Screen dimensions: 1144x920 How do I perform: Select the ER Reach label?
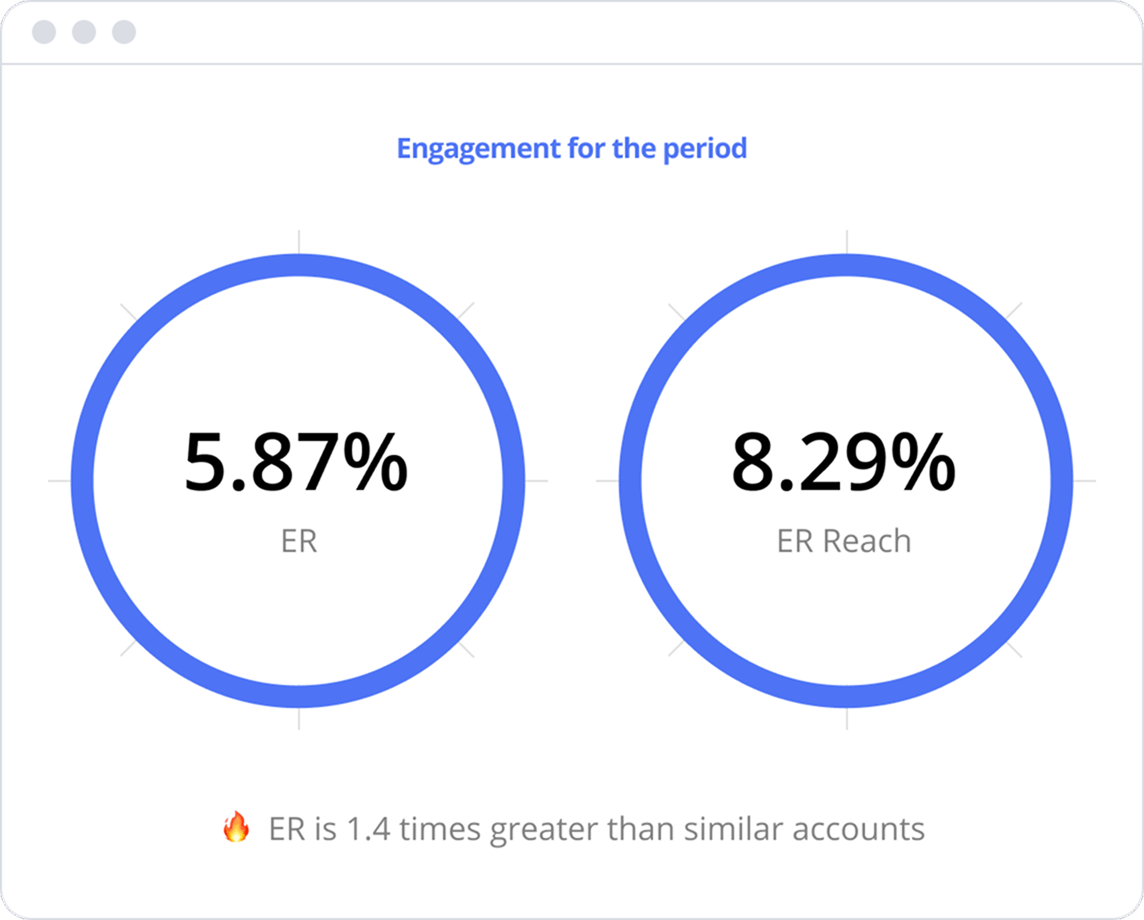tap(844, 541)
